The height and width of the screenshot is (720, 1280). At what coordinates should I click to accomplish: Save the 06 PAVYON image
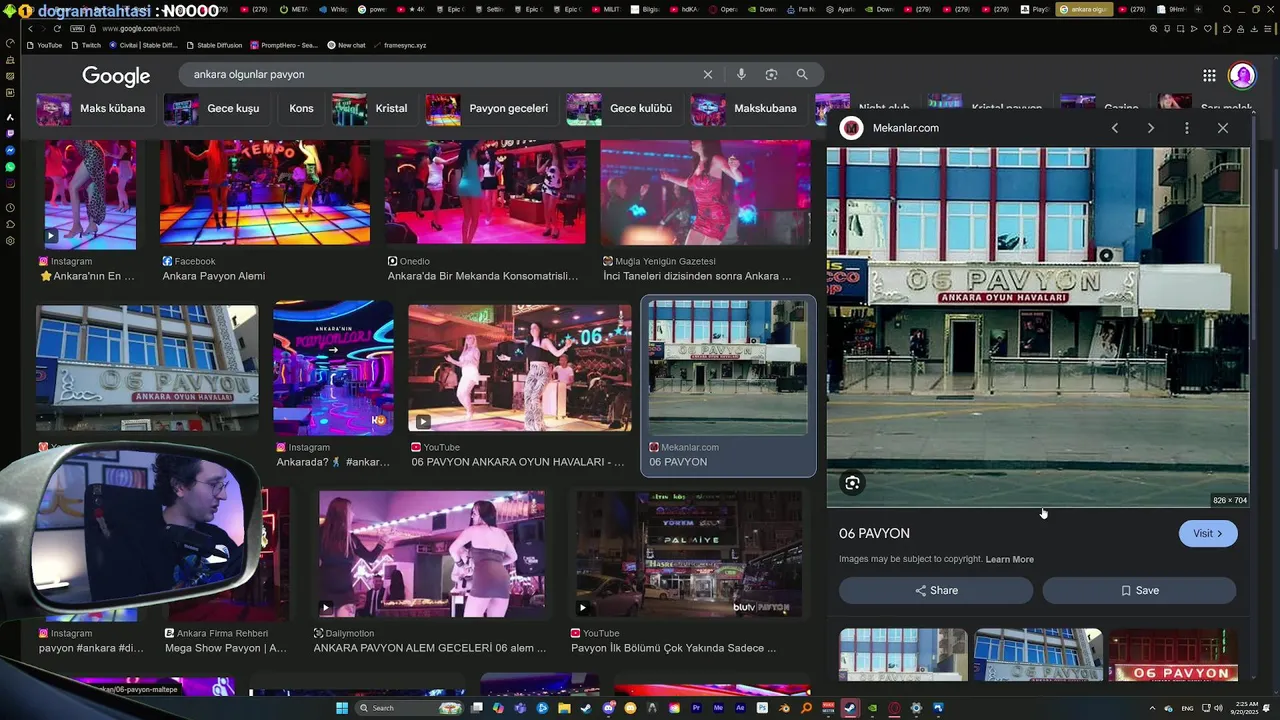(1139, 590)
